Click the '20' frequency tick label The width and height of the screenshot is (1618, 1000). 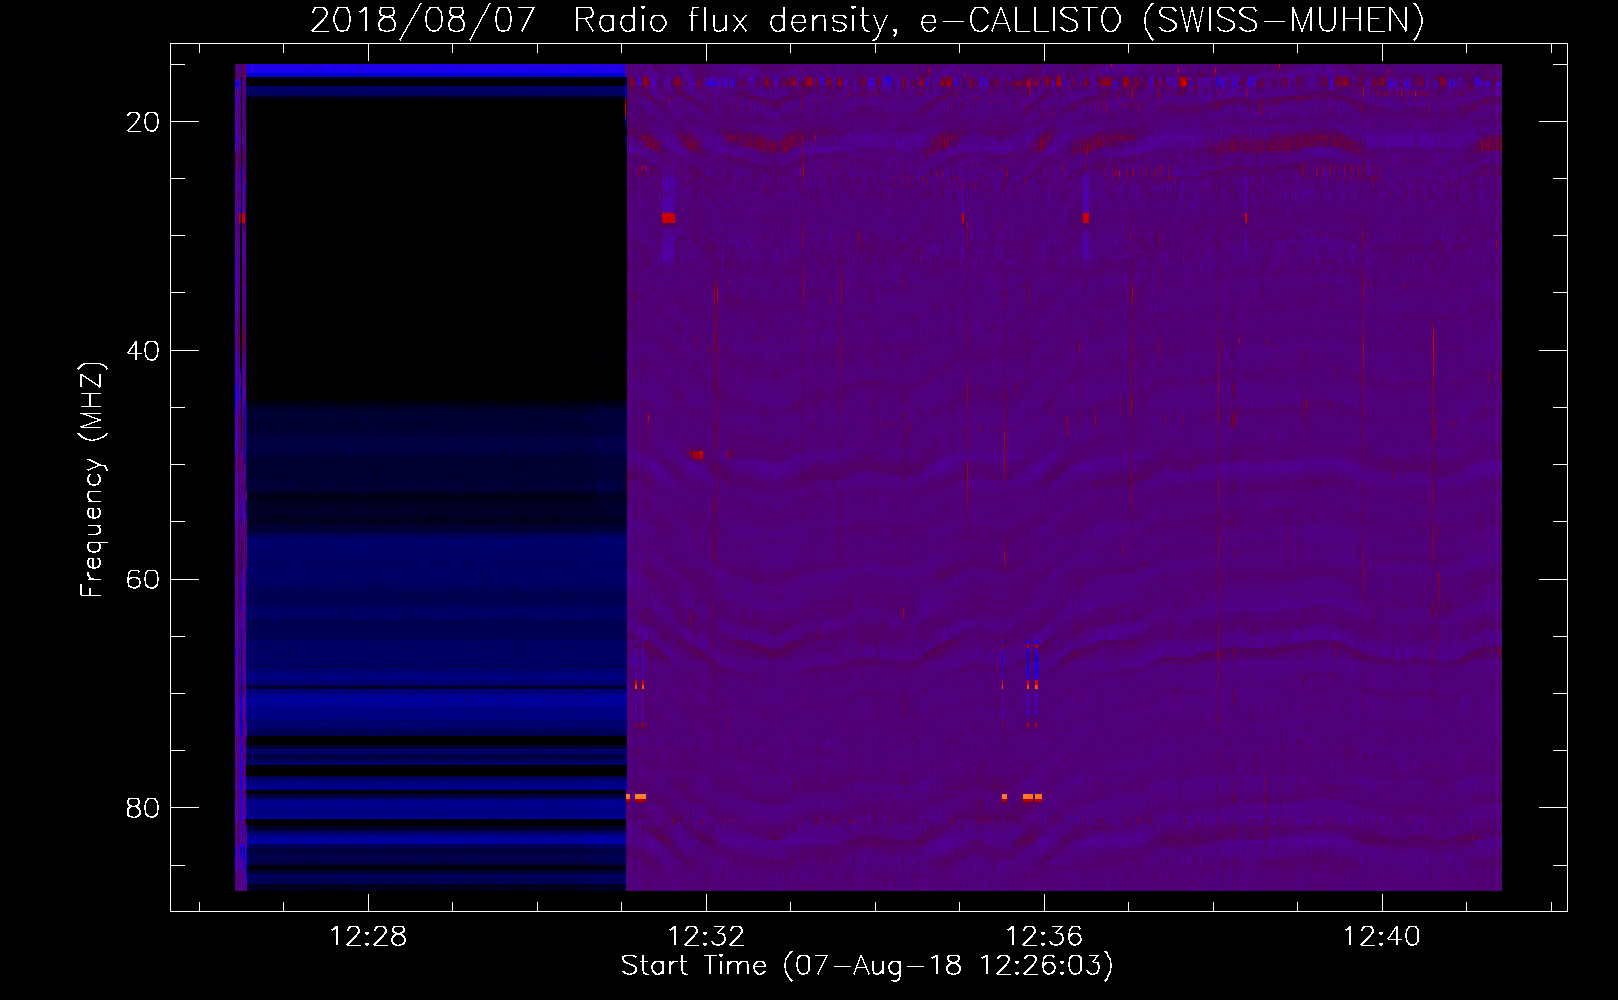(x=143, y=122)
